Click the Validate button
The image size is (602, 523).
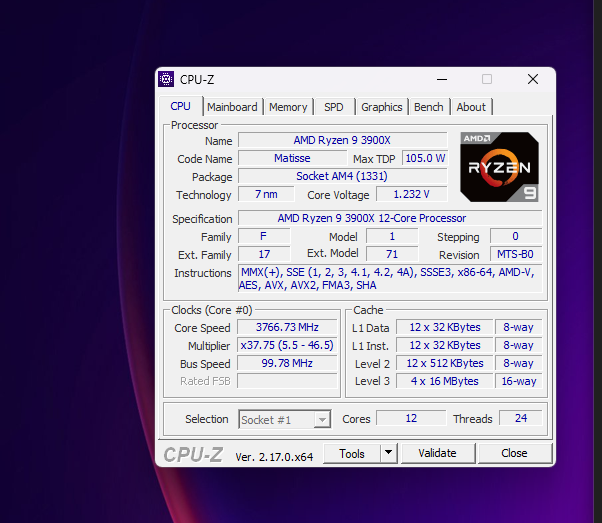(438, 453)
